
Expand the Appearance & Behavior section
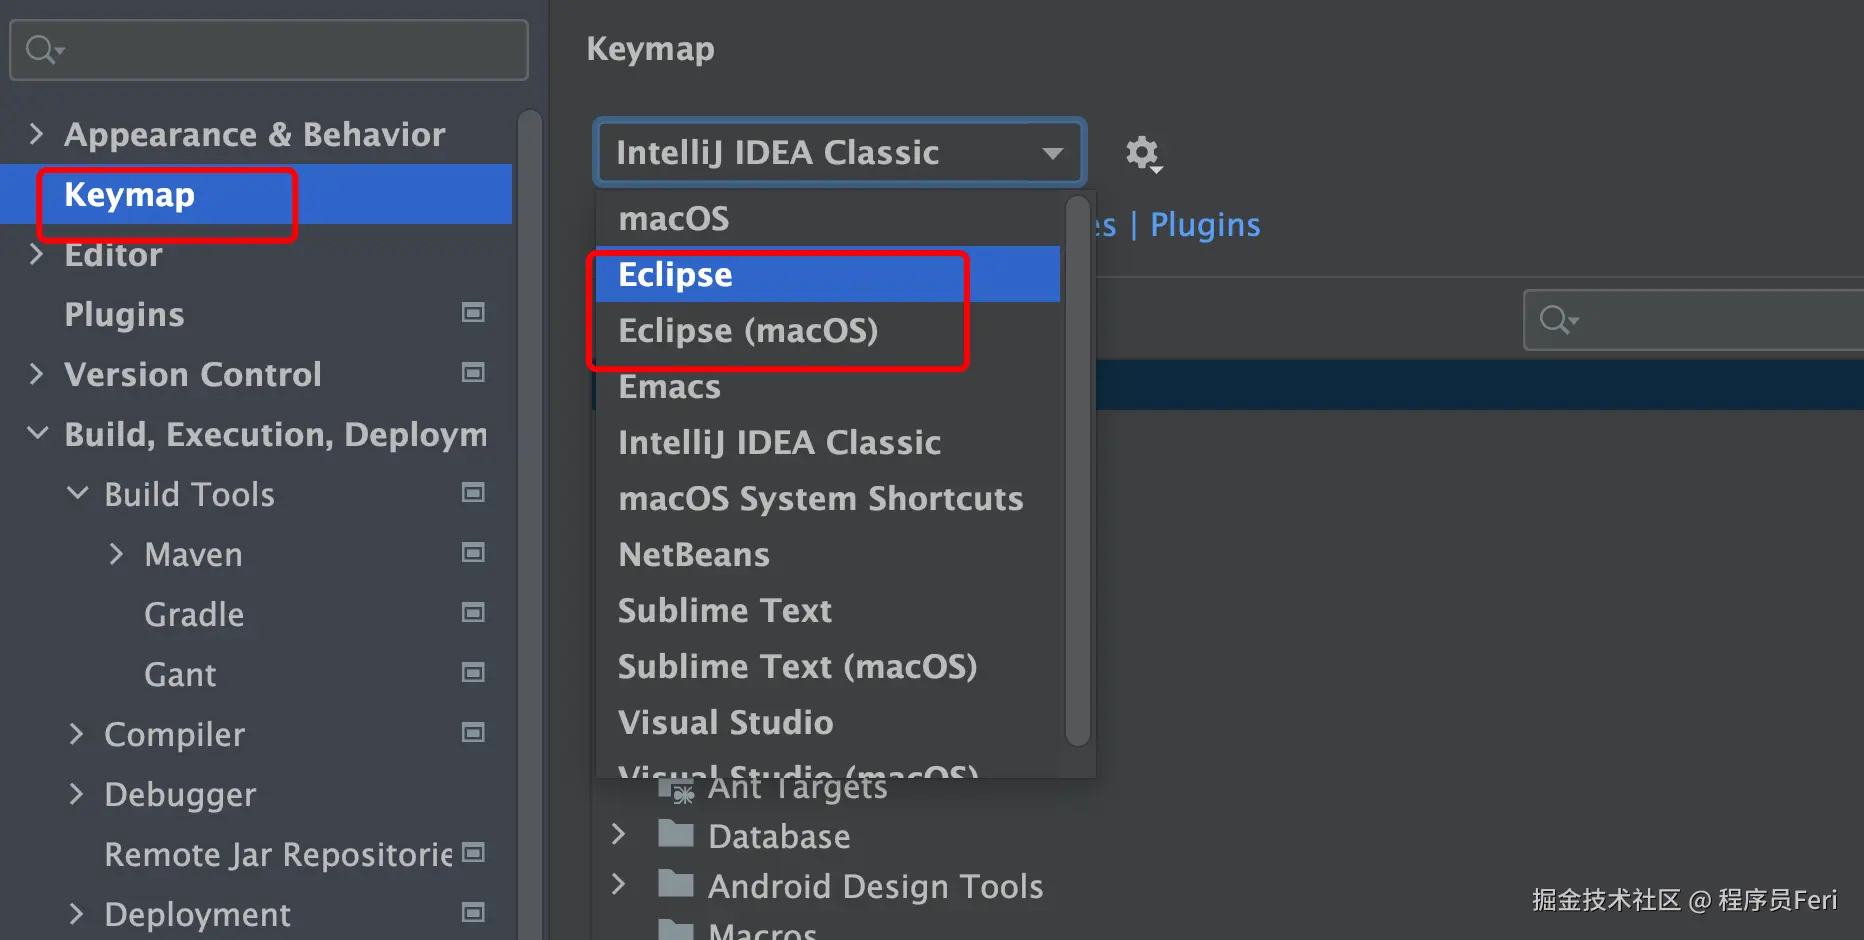37,134
